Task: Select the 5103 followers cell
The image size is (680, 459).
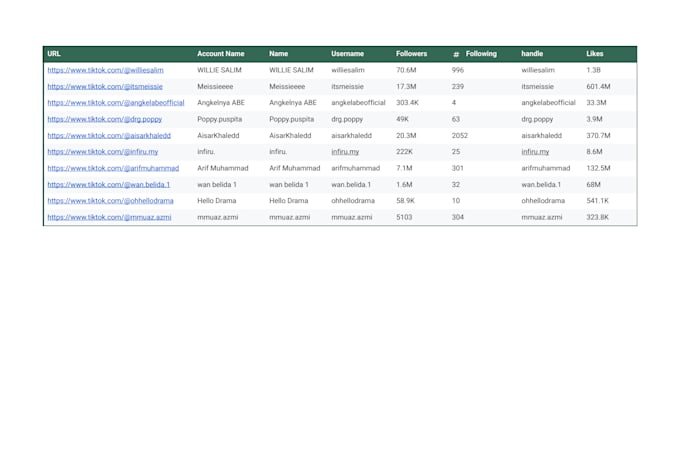Action: [x=404, y=217]
